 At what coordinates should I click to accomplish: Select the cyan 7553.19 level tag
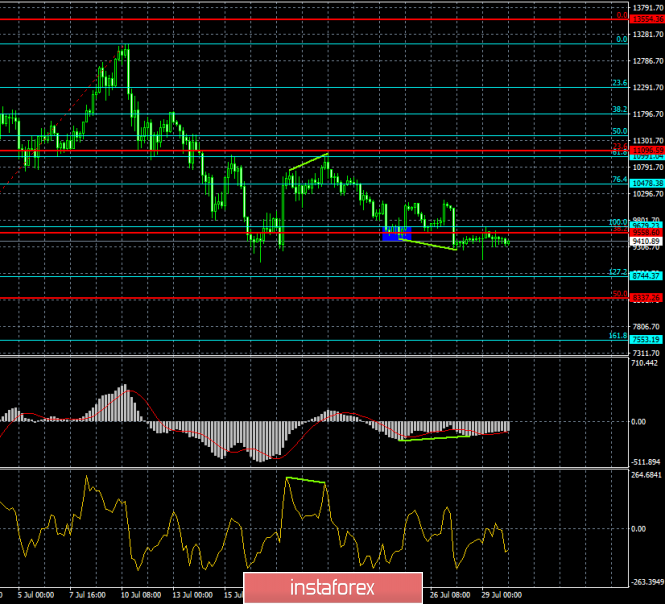646,339
